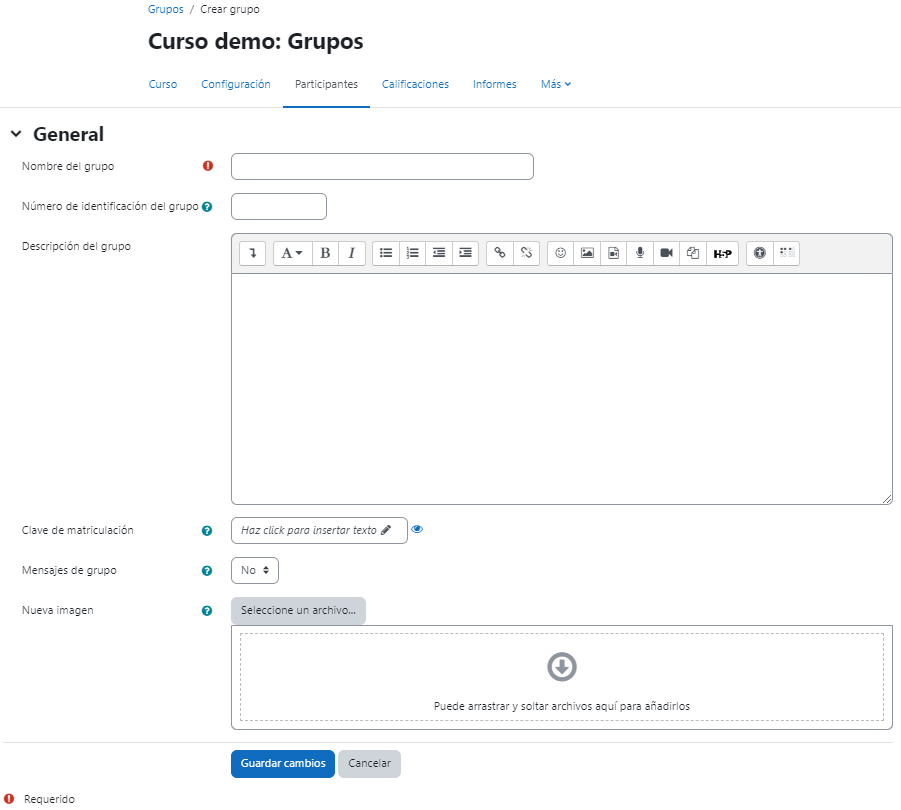Switch to the Calificaciones tab
The width and height of the screenshot is (901, 810).
click(415, 84)
